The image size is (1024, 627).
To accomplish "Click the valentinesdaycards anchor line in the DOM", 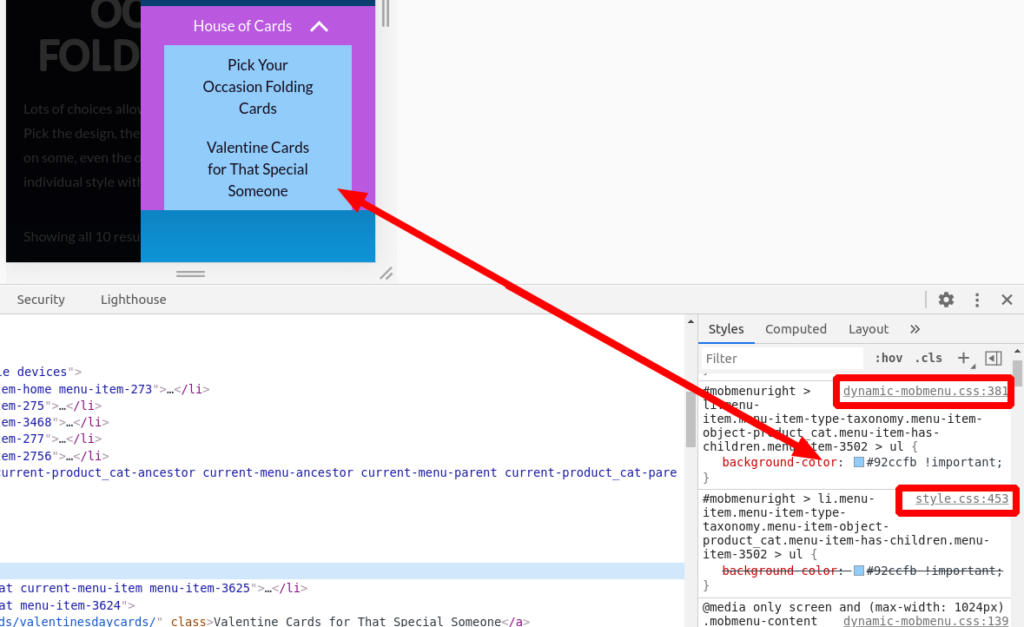I will tap(265, 621).
